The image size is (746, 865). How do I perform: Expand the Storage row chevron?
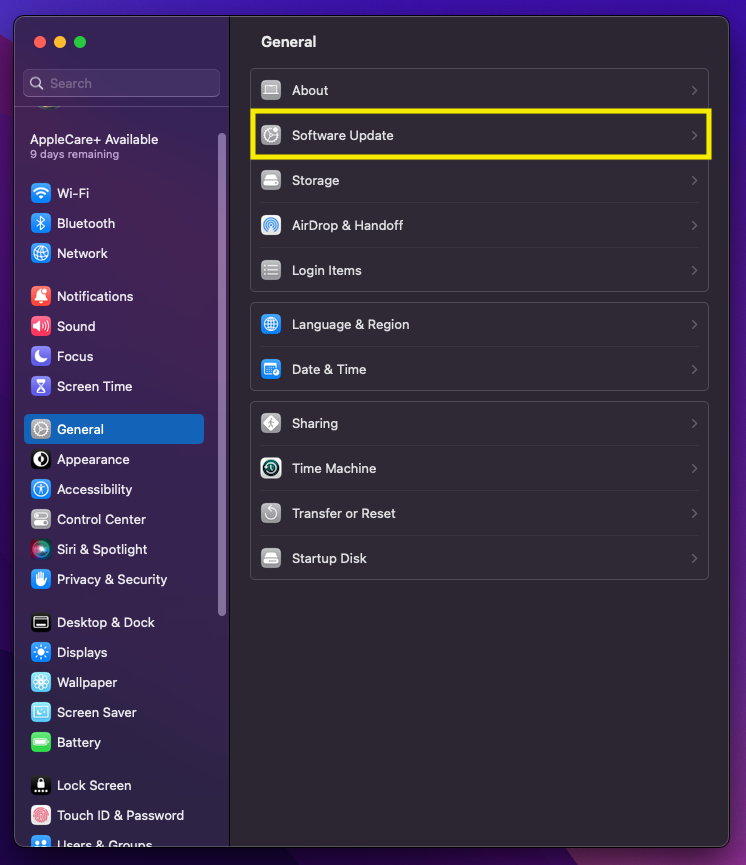[x=694, y=180]
